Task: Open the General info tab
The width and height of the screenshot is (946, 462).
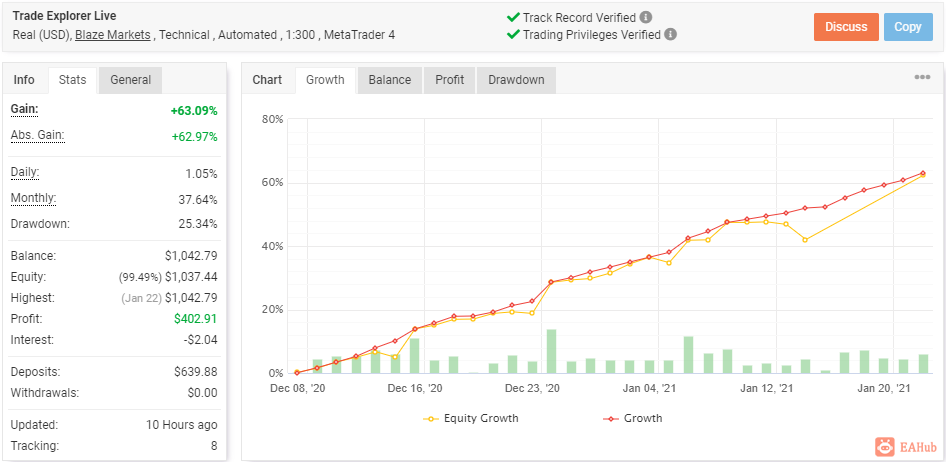Action: (x=131, y=80)
